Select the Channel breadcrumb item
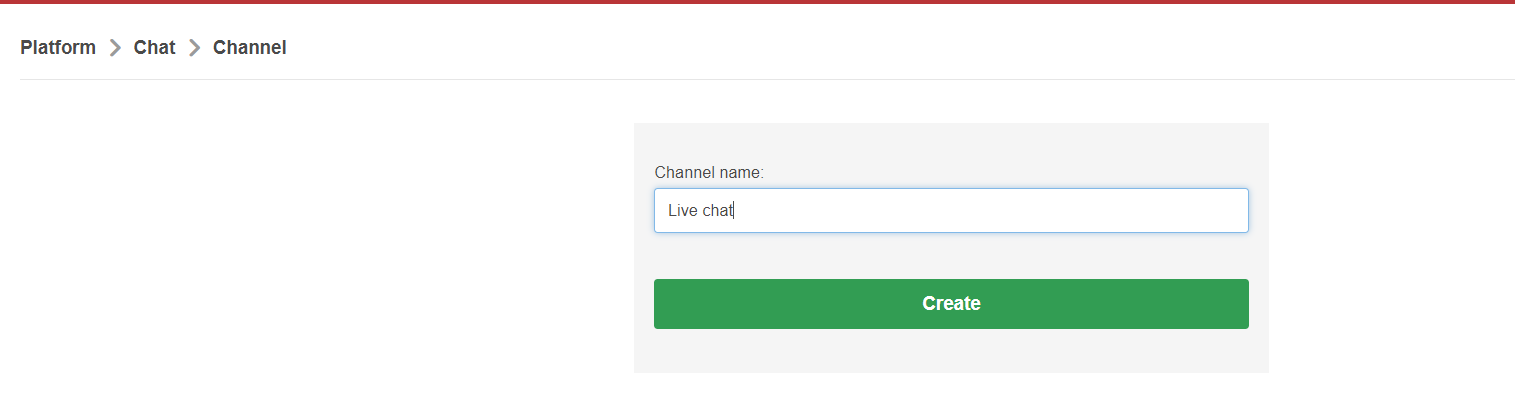Image resolution: width=1515 pixels, height=418 pixels. pos(250,47)
